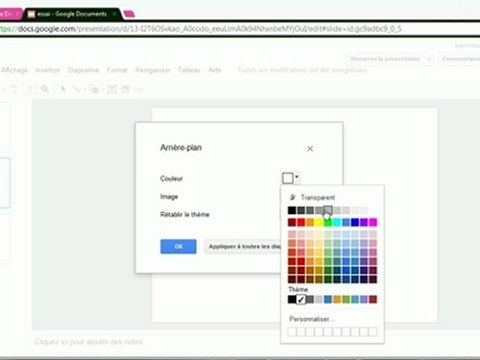Select the green swatch in the Thème row
Viewport: 480px width, 360px height.
346,299
